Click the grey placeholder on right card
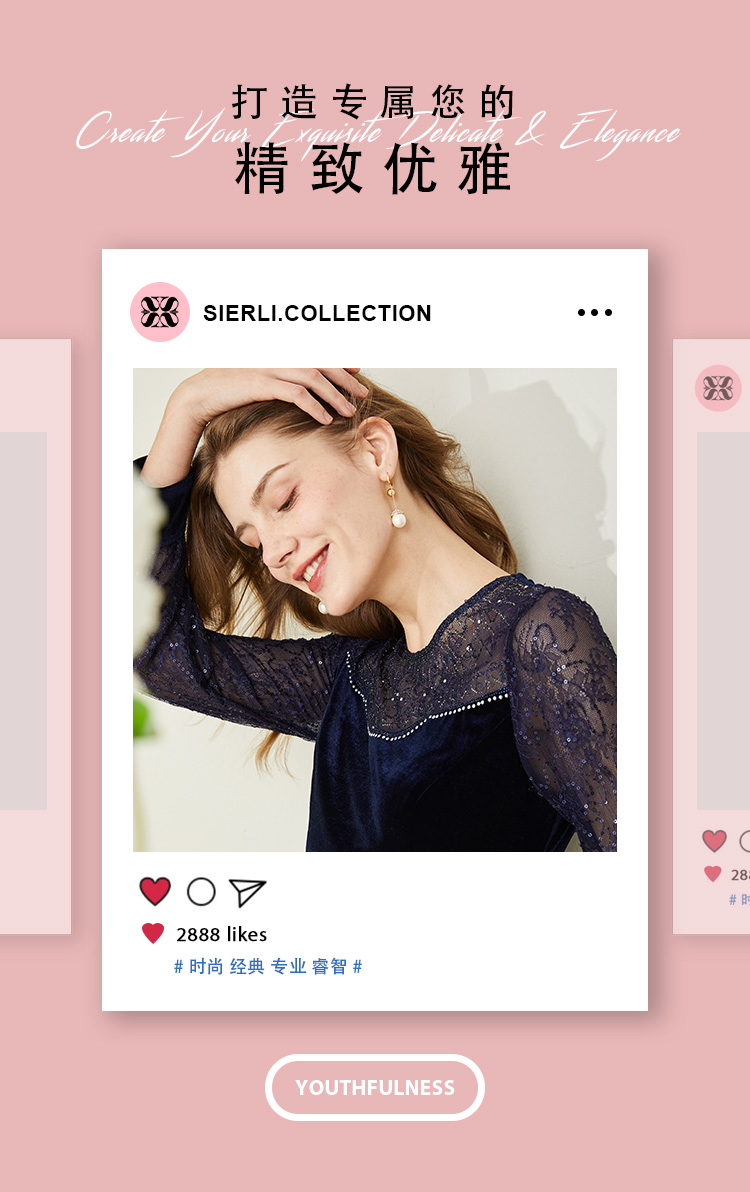The height and width of the screenshot is (1192, 750). coord(723,620)
